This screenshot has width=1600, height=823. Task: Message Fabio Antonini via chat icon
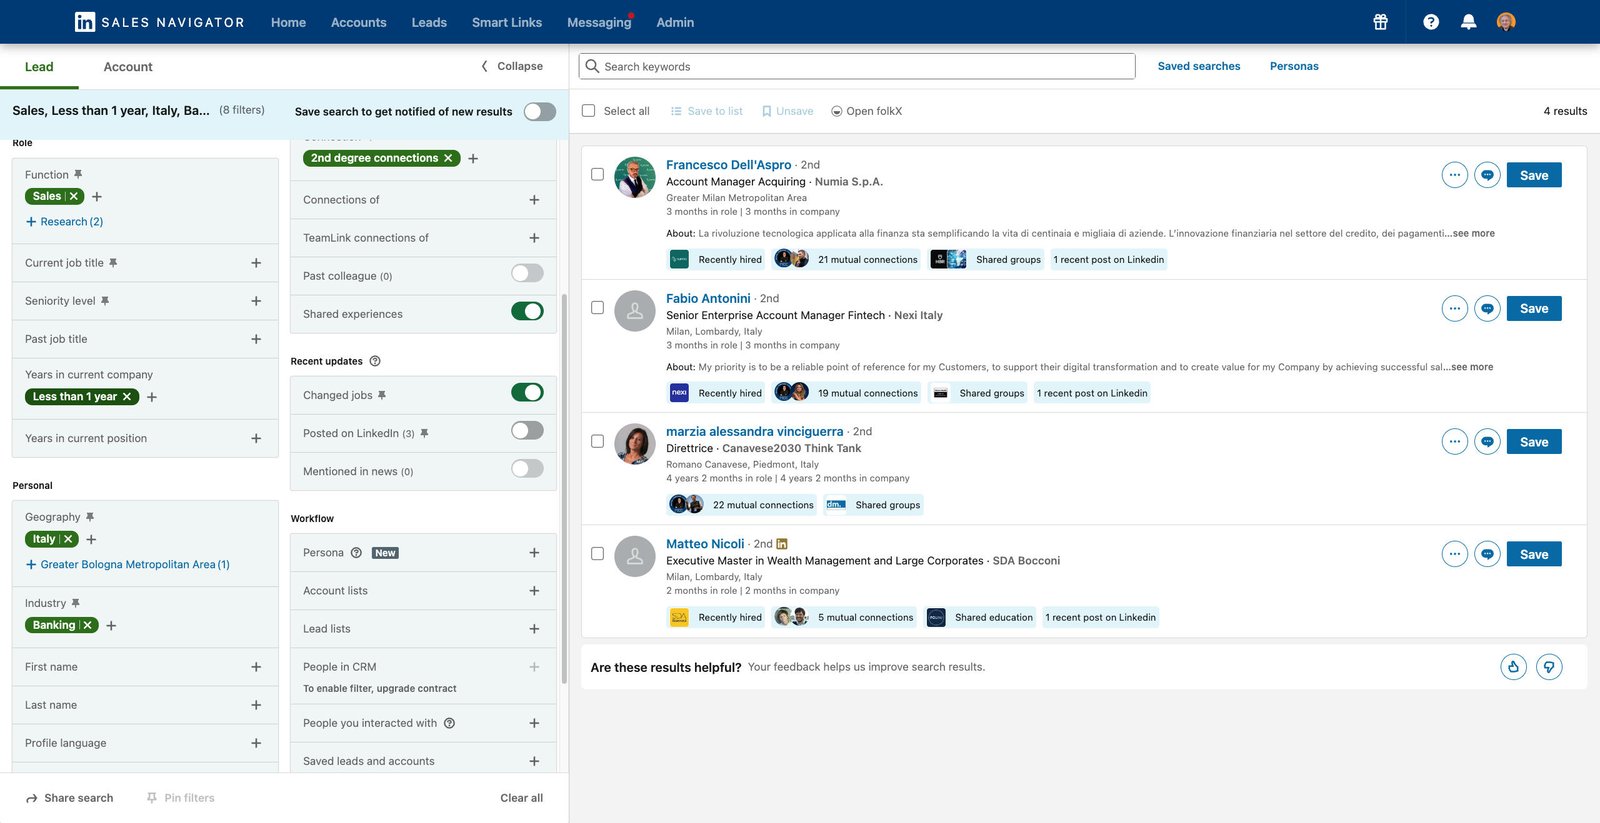[x=1488, y=309]
